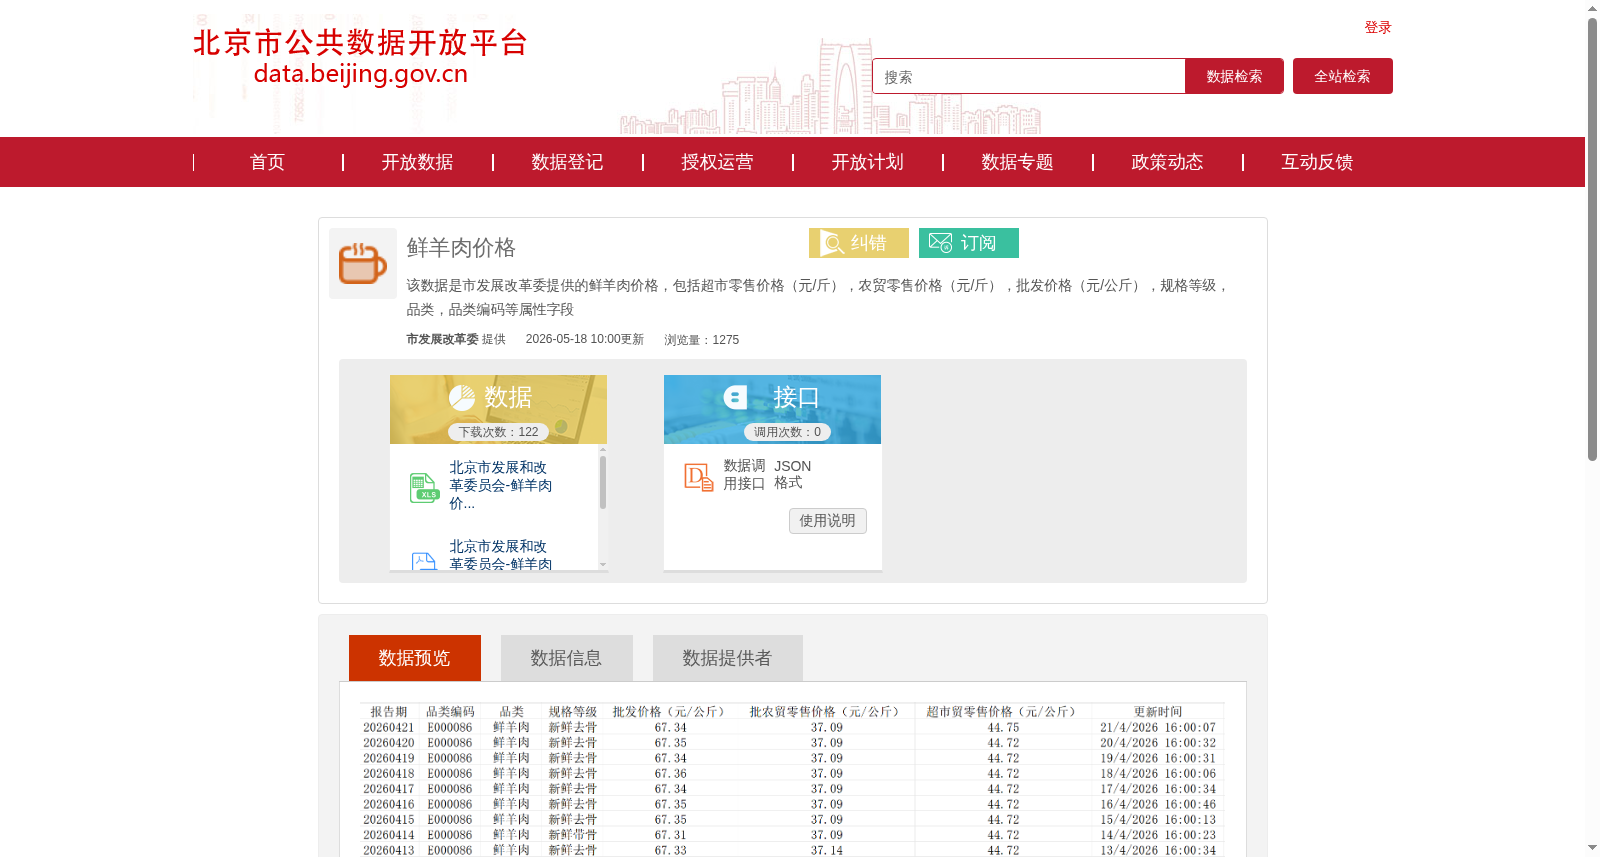Click the 订阅 button
This screenshot has height=857, width=1600.
969,243
